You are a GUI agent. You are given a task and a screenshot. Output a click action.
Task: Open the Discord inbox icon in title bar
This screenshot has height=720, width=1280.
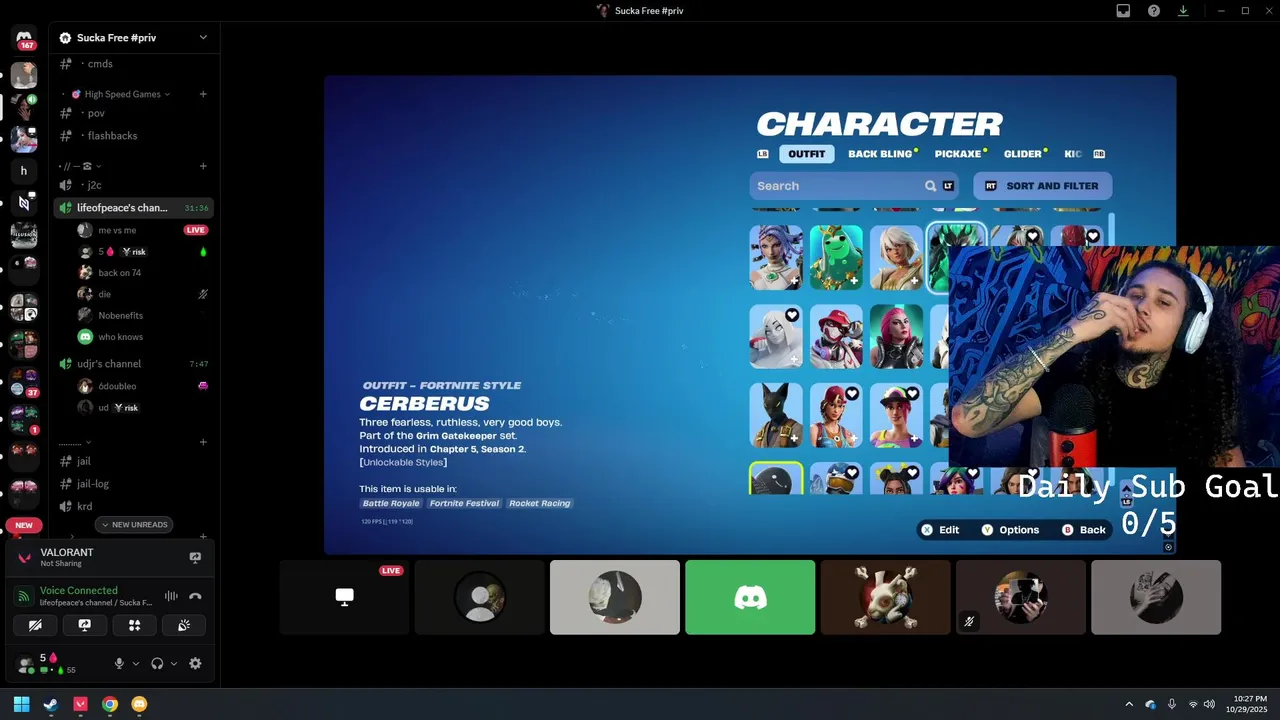(1123, 10)
